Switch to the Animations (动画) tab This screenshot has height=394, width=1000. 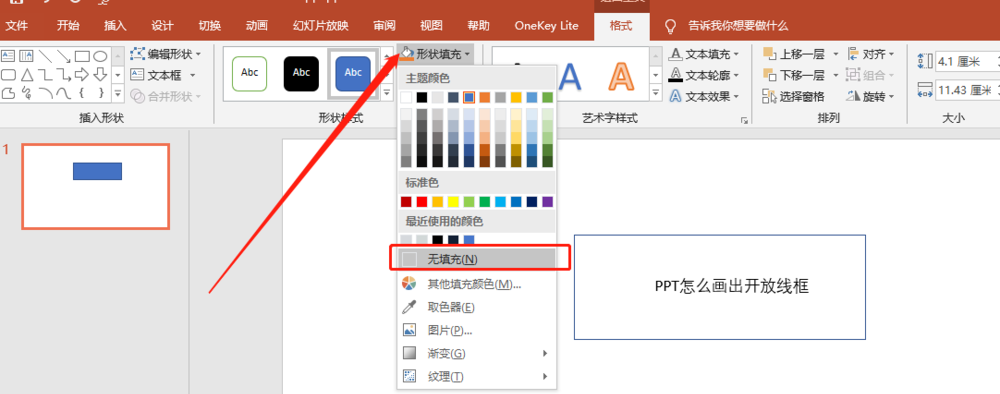[256, 26]
